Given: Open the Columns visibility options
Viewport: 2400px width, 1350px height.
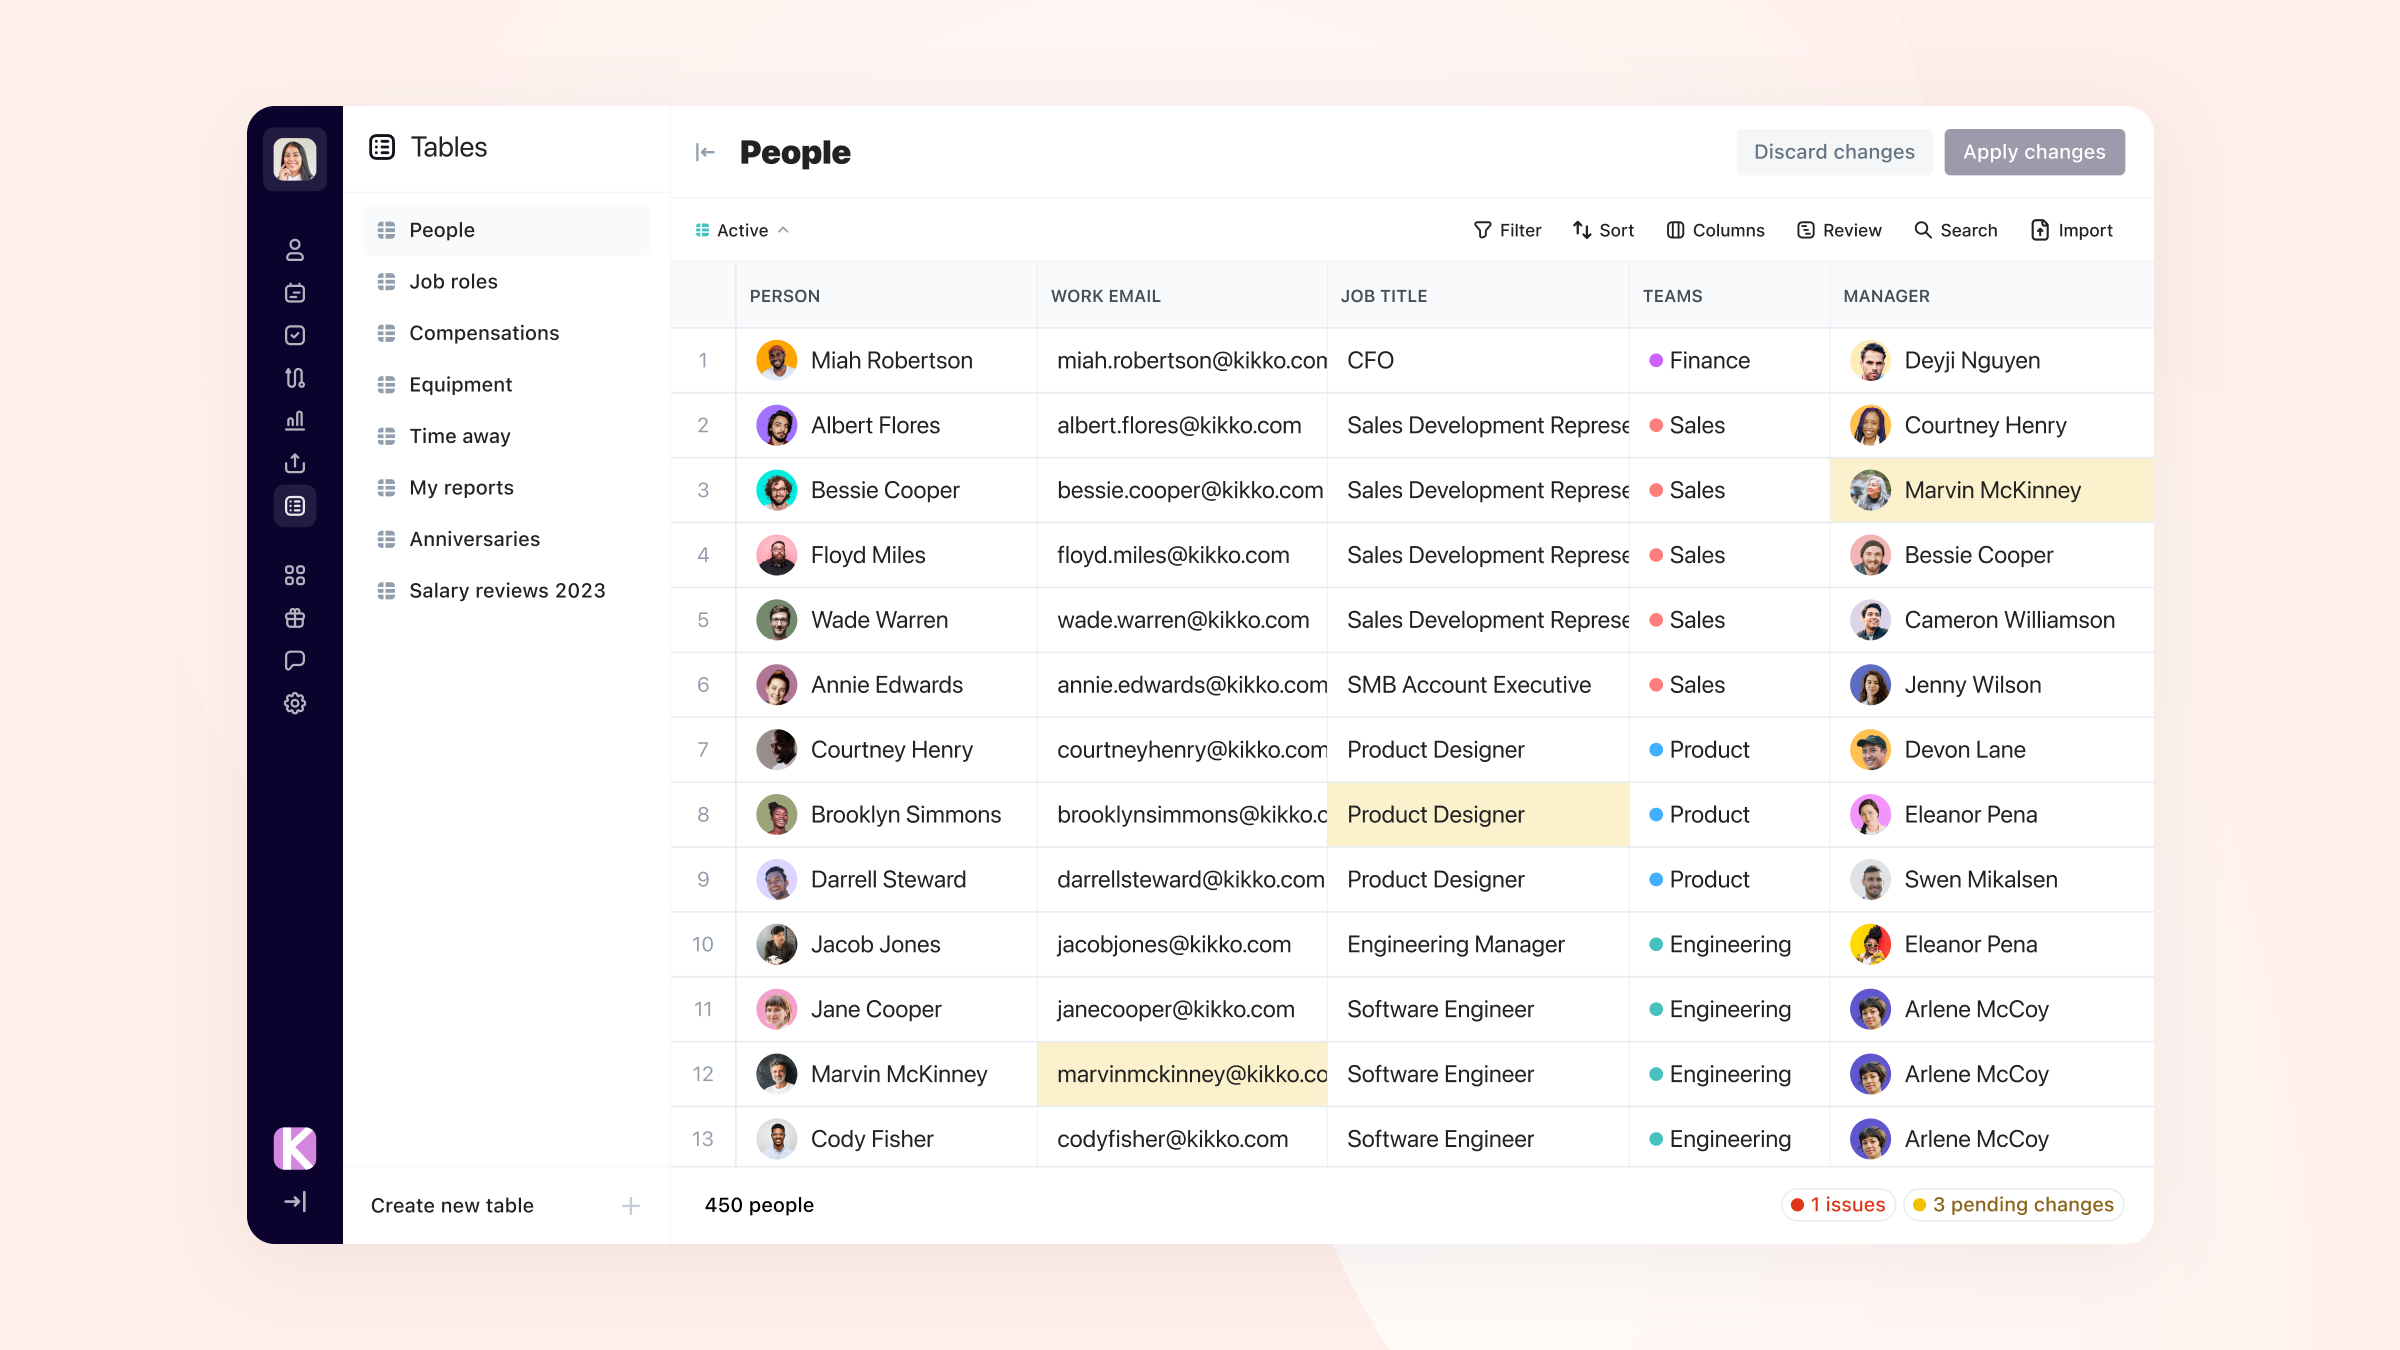Looking at the screenshot, I should click(x=1715, y=230).
